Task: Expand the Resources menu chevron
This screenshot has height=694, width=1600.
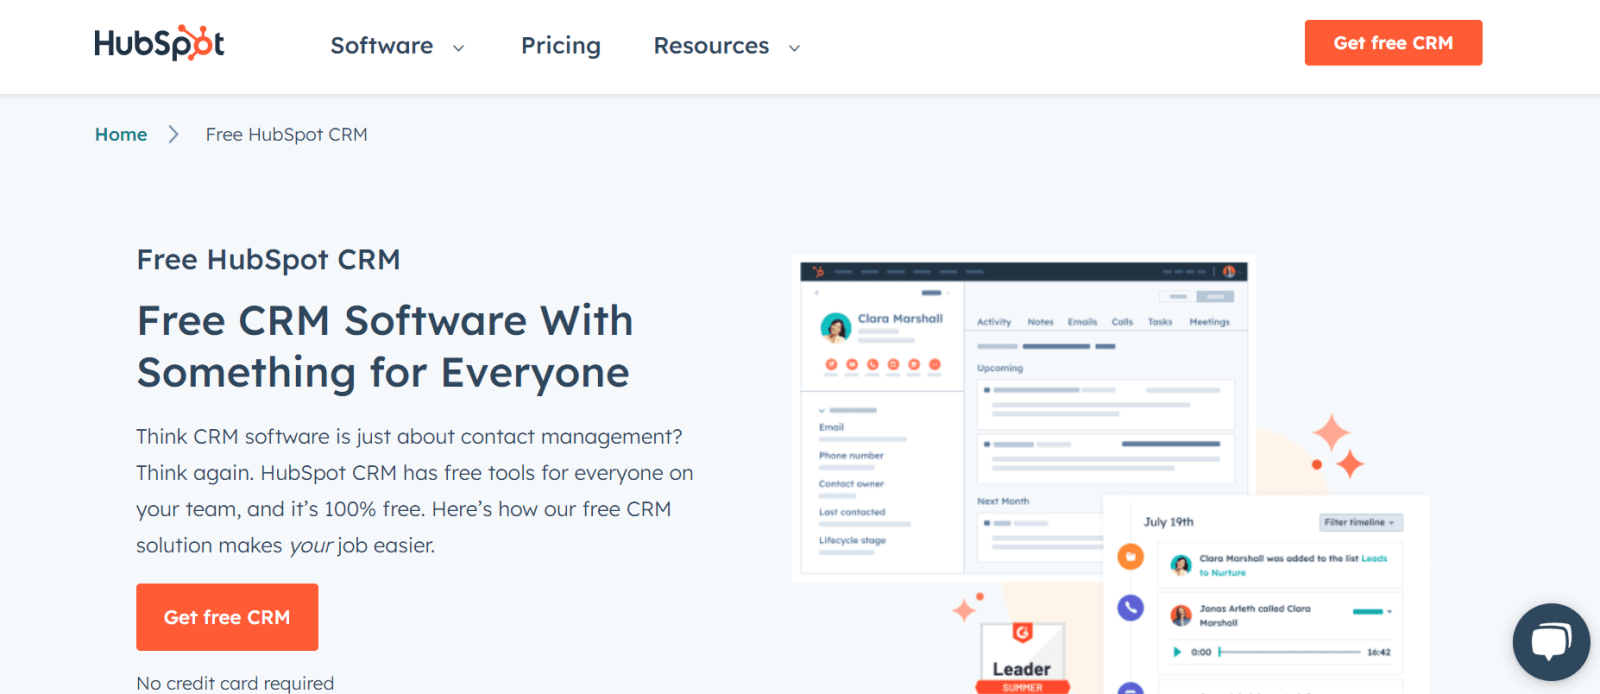Action: click(795, 48)
